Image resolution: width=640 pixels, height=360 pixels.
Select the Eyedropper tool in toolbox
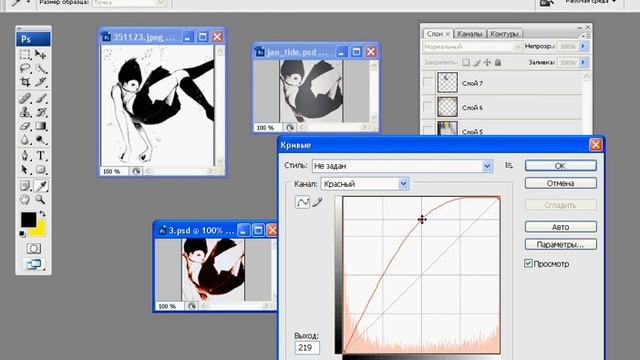(40, 186)
